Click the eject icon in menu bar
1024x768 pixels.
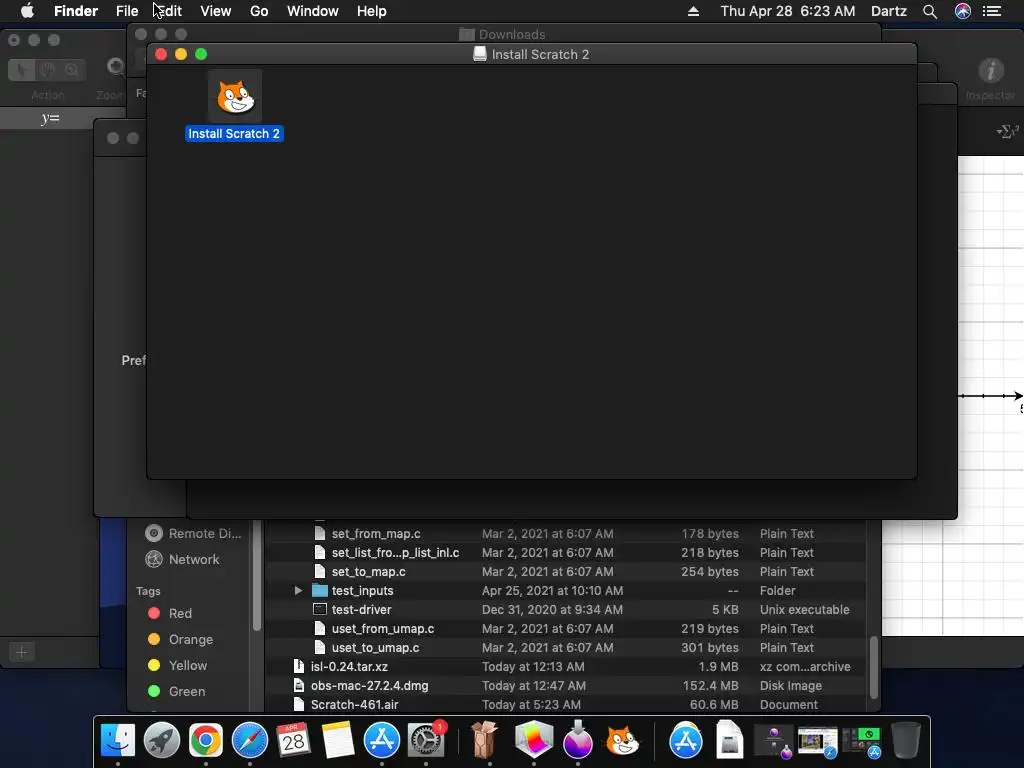[694, 11]
